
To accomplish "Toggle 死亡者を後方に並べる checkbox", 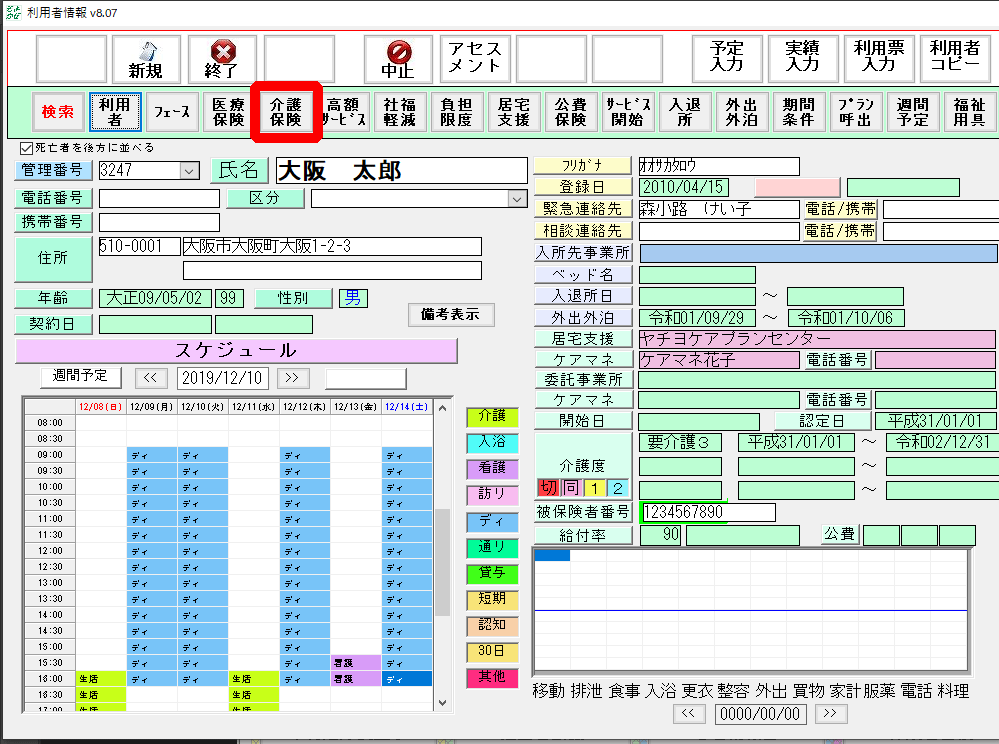I will [x=27, y=148].
